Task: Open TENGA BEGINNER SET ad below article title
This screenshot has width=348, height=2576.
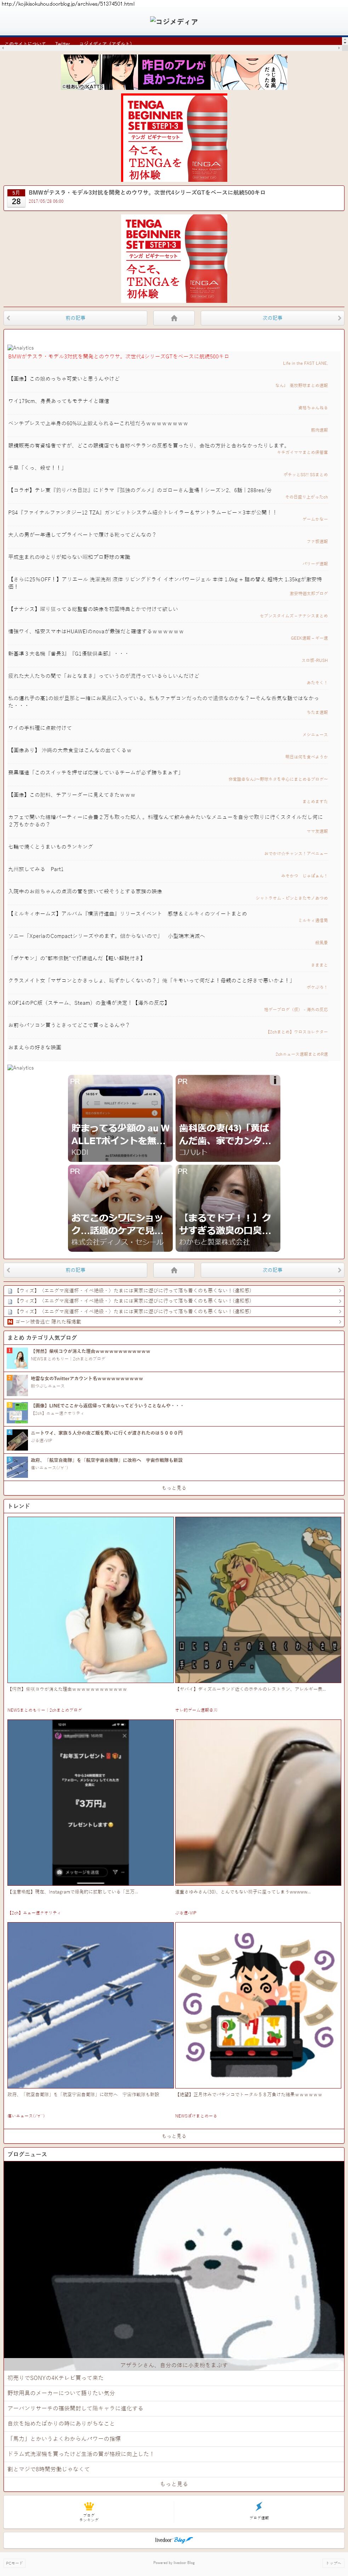Action: click(x=174, y=258)
